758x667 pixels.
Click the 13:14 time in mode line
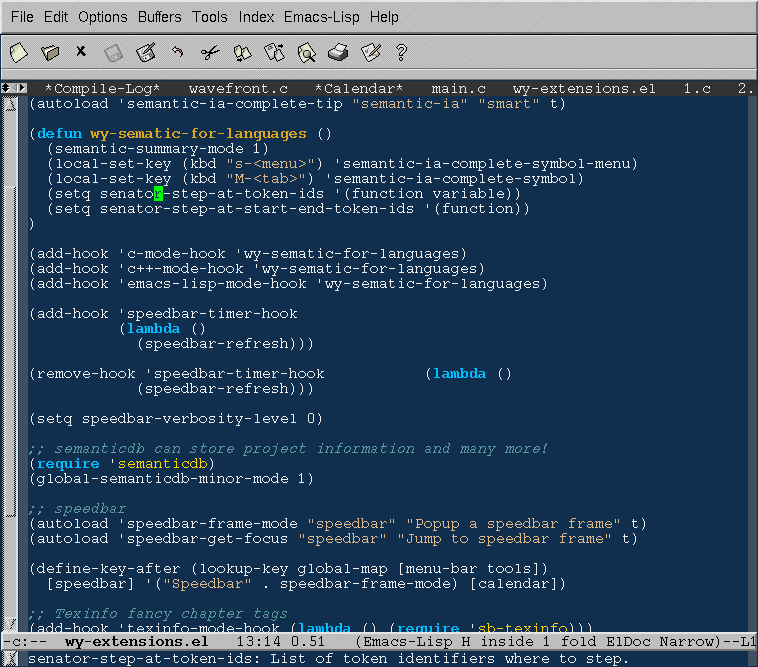click(x=259, y=642)
